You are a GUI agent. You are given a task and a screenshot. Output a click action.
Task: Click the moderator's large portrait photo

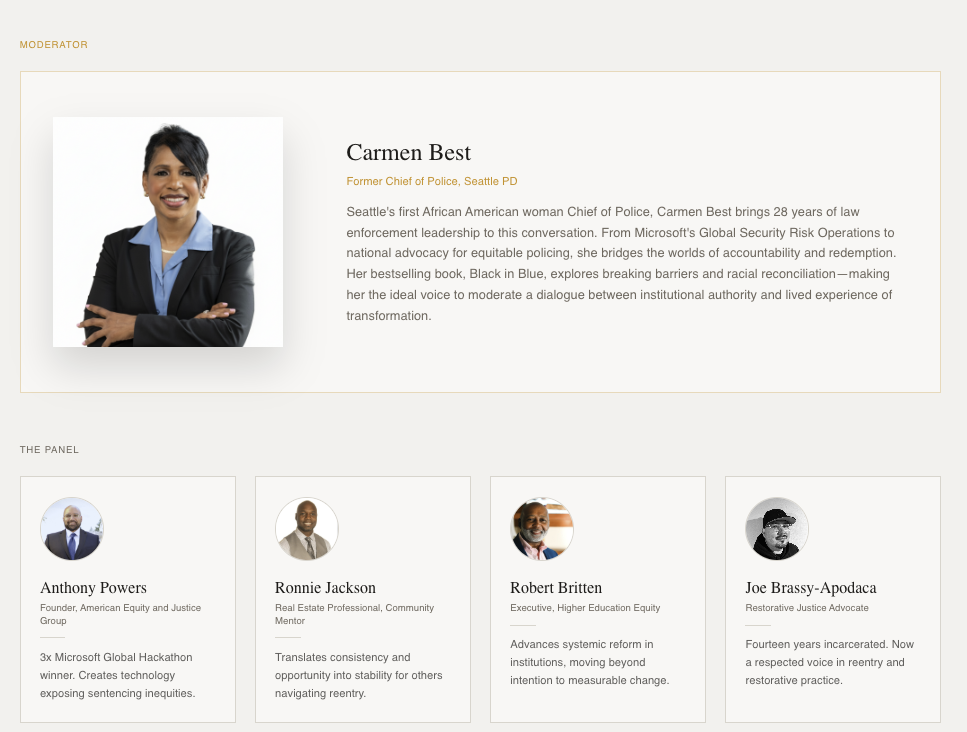pos(167,232)
